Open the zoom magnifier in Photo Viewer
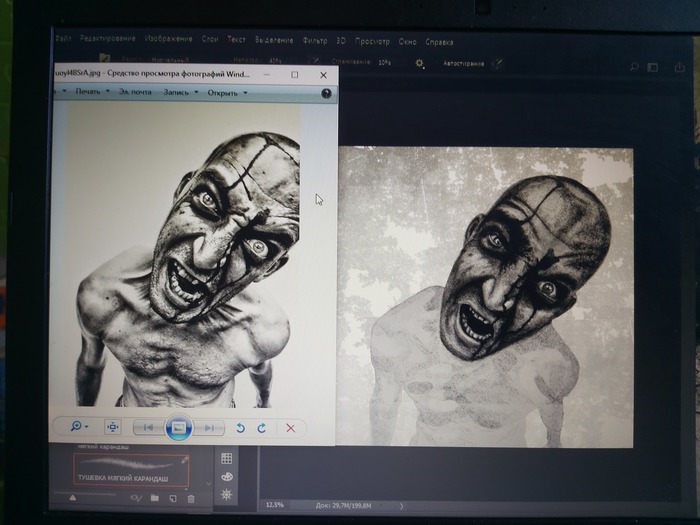The width and height of the screenshot is (700, 525). click(76, 427)
